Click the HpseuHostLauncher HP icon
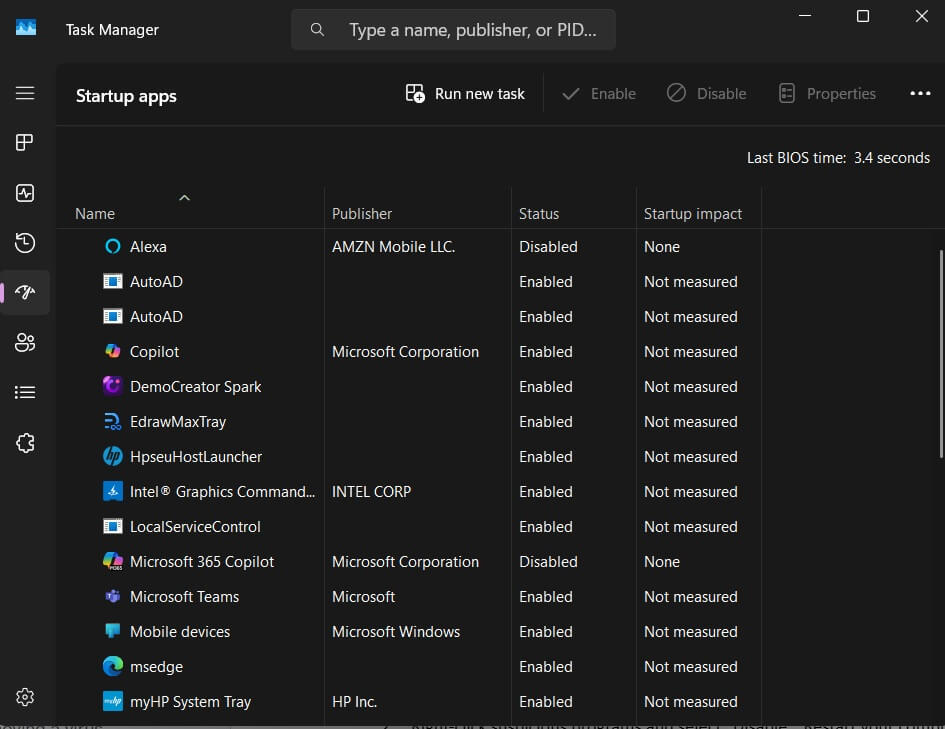This screenshot has width=945, height=729. tap(113, 456)
